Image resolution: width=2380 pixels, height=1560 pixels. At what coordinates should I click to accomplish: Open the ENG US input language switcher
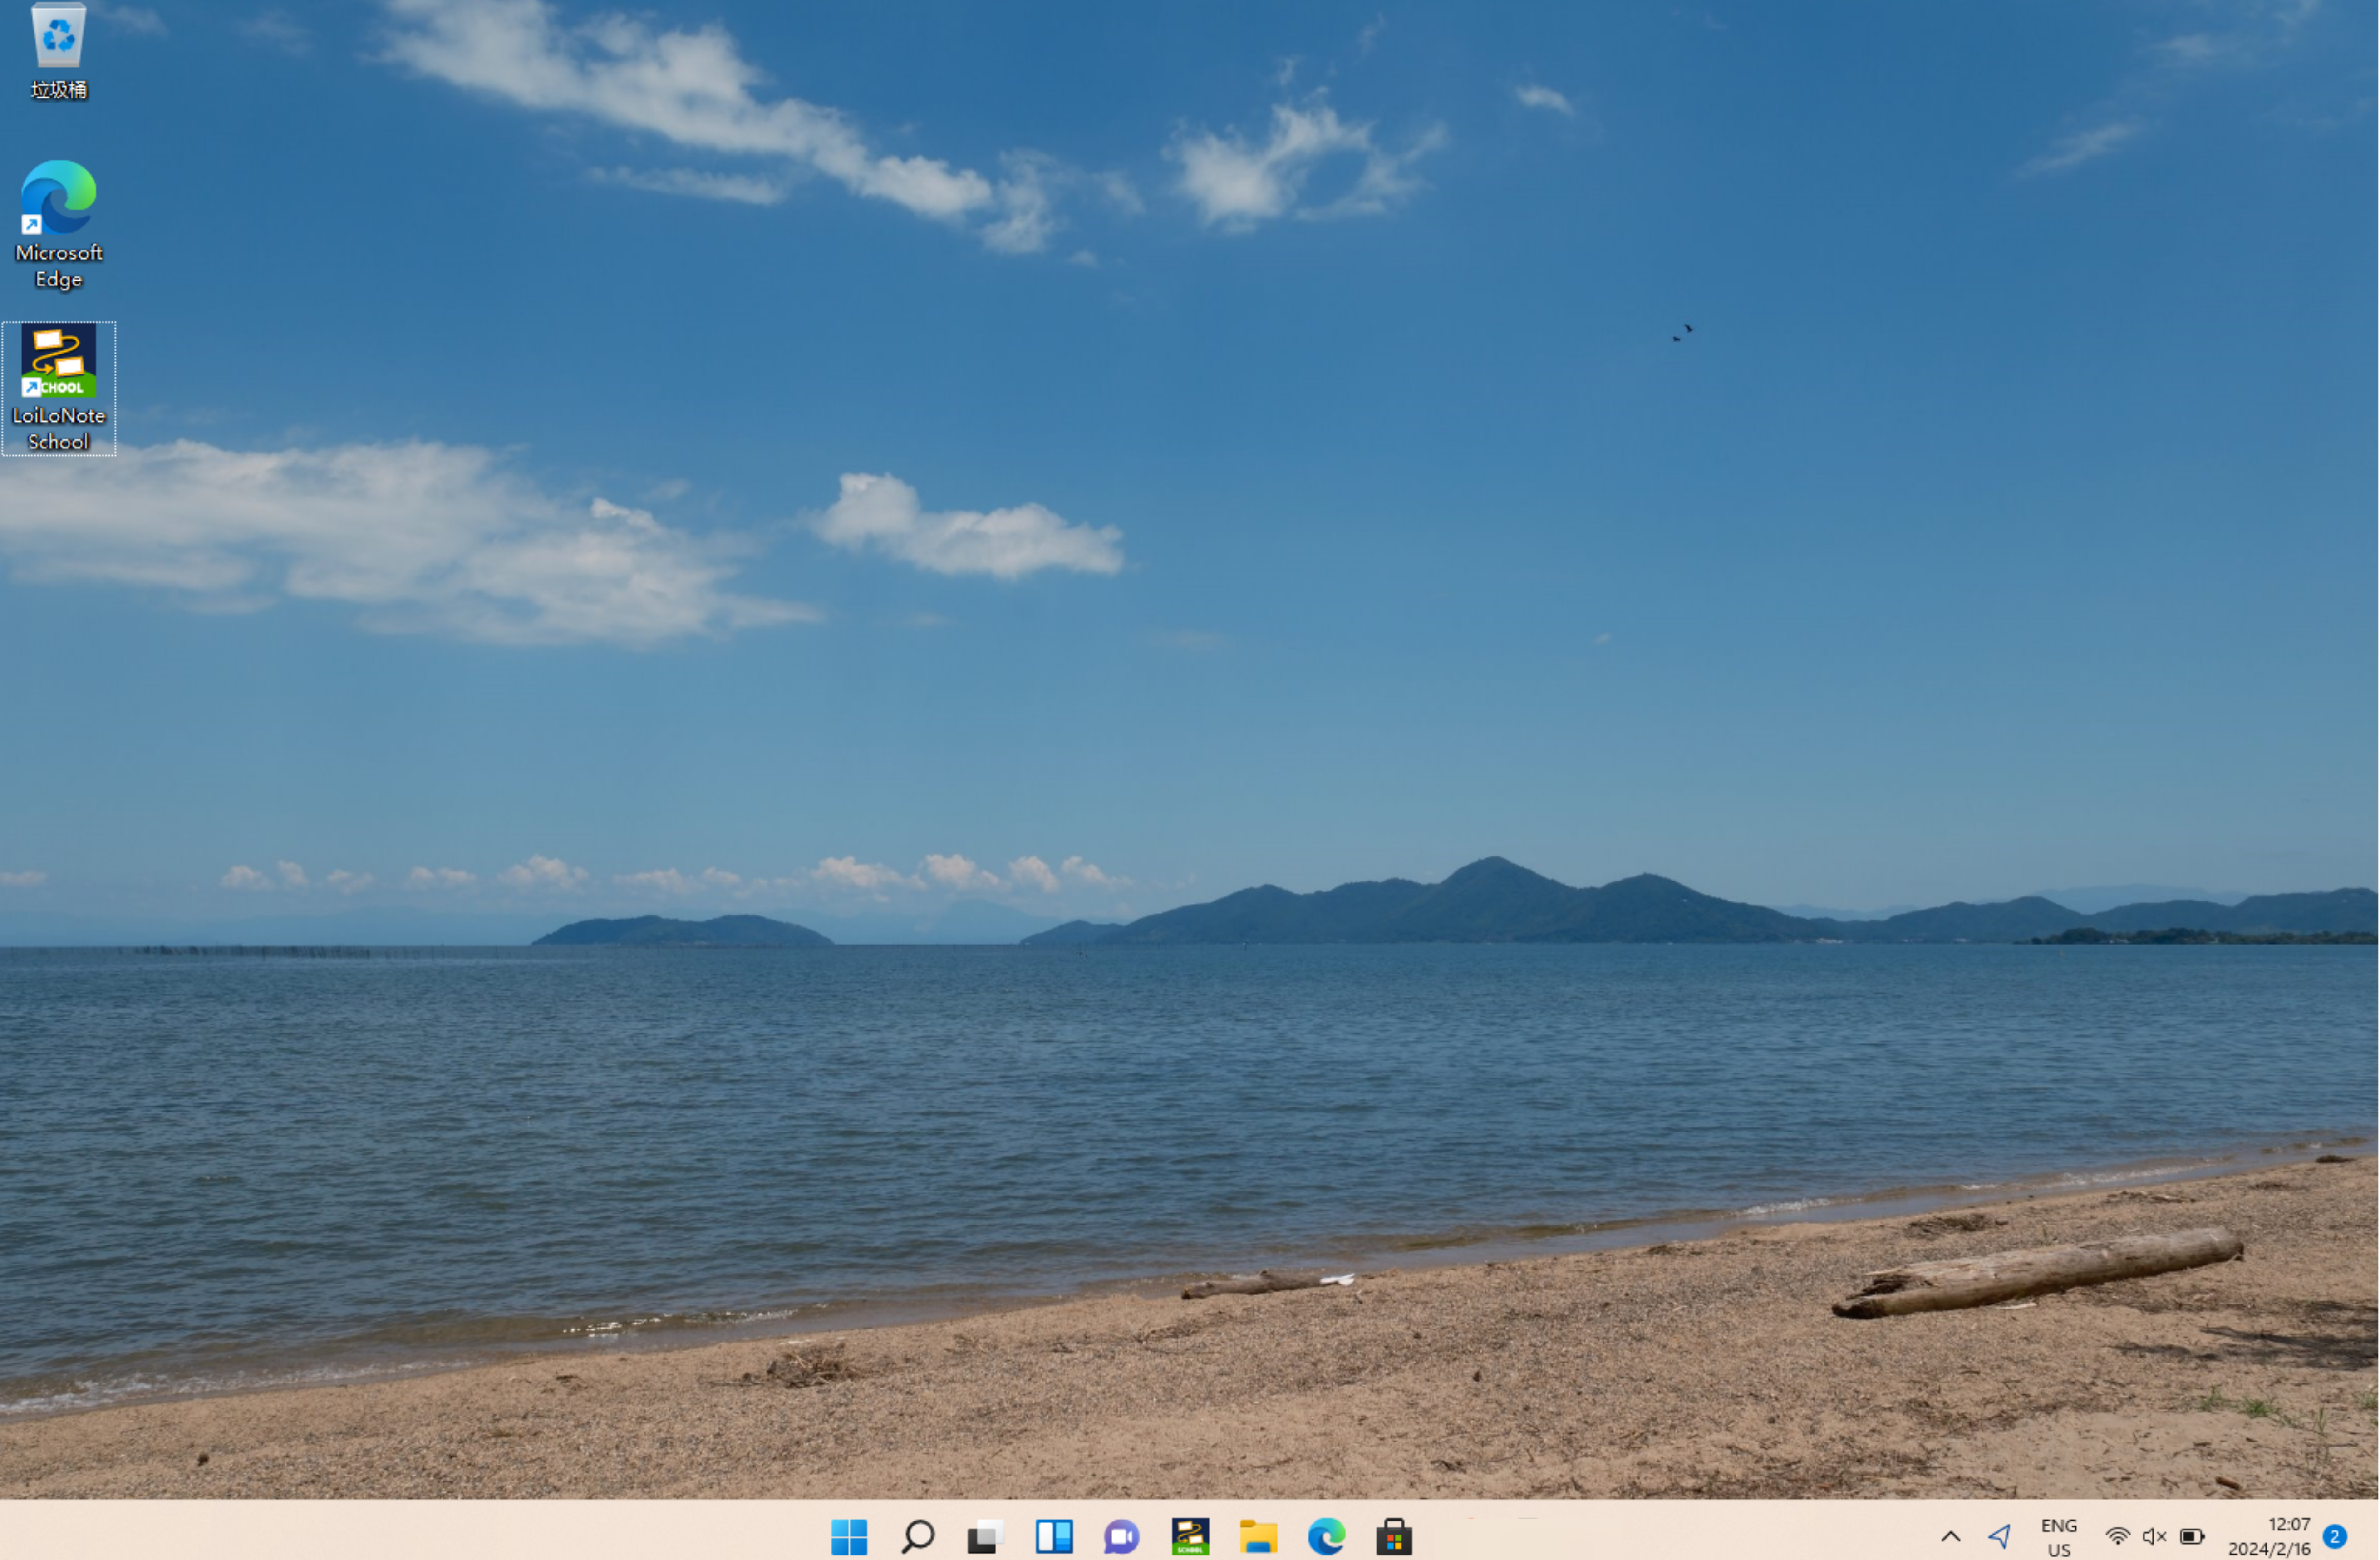click(x=2058, y=1537)
